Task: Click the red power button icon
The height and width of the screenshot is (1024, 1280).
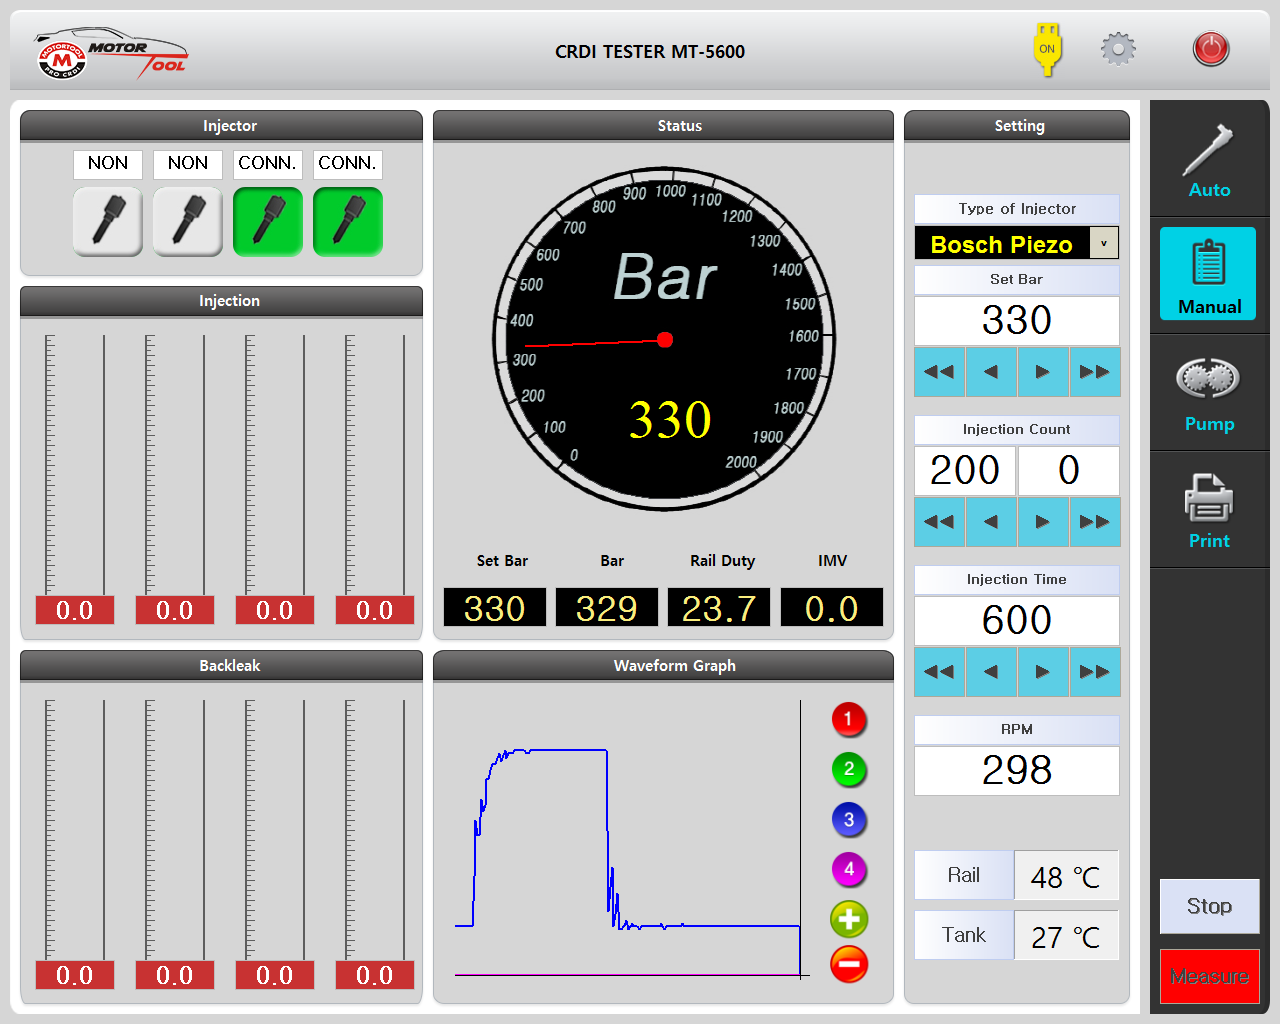Action: point(1210,49)
